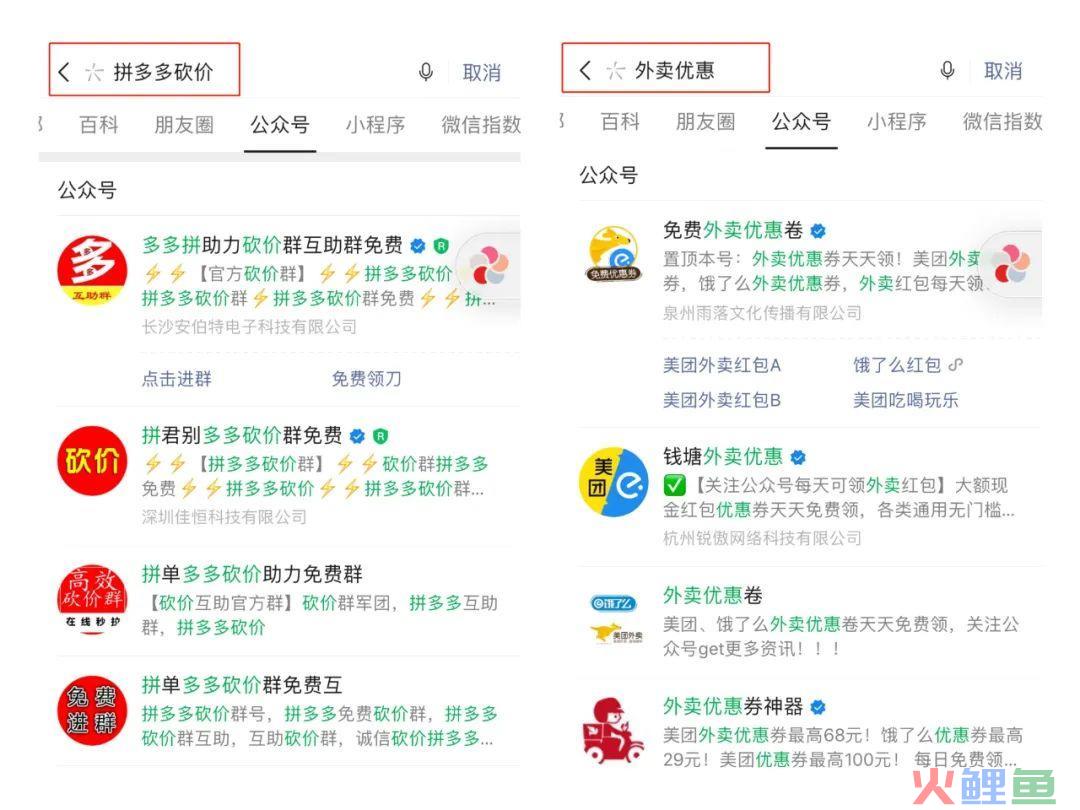Image resolution: width=1080 pixels, height=810 pixels.
Task: Cancel the 拼多多砍价 search
Action: point(481,72)
